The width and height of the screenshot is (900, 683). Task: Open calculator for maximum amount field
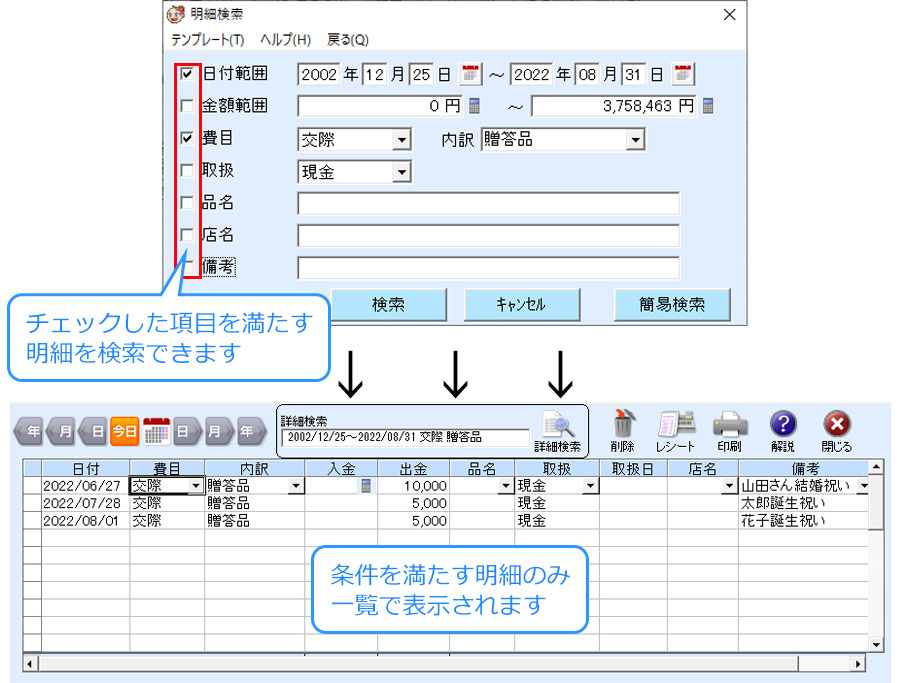708,106
